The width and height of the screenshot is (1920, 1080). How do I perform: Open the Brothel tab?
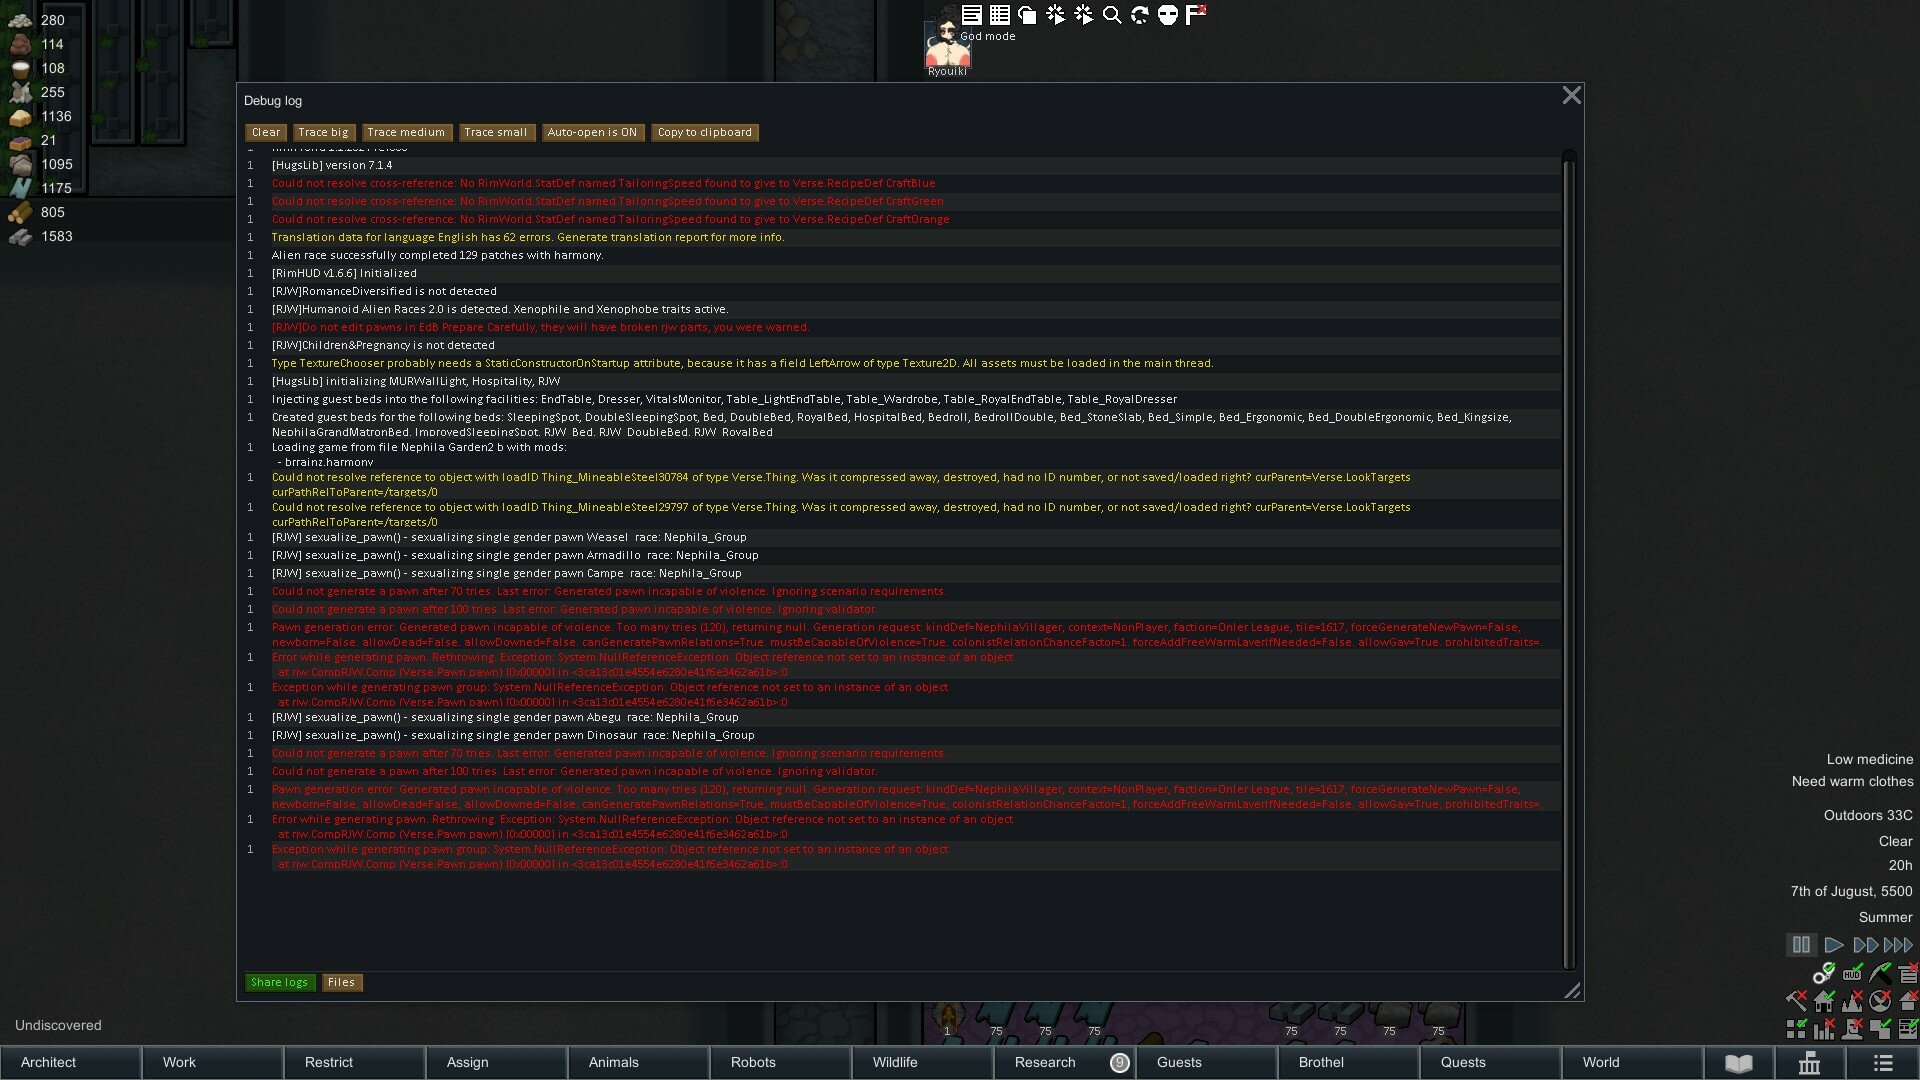[x=1348, y=1063]
